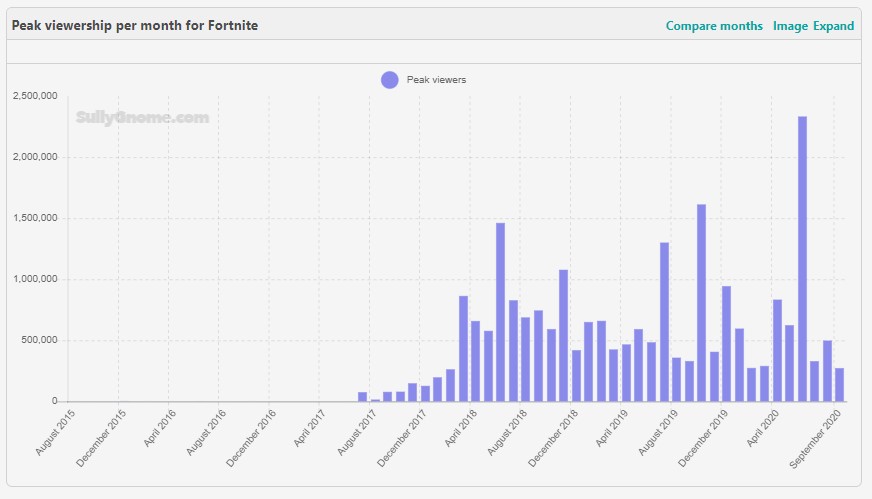Click the 2,000,000 y-axis value
The height and width of the screenshot is (499, 872).
(x=35, y=157)
